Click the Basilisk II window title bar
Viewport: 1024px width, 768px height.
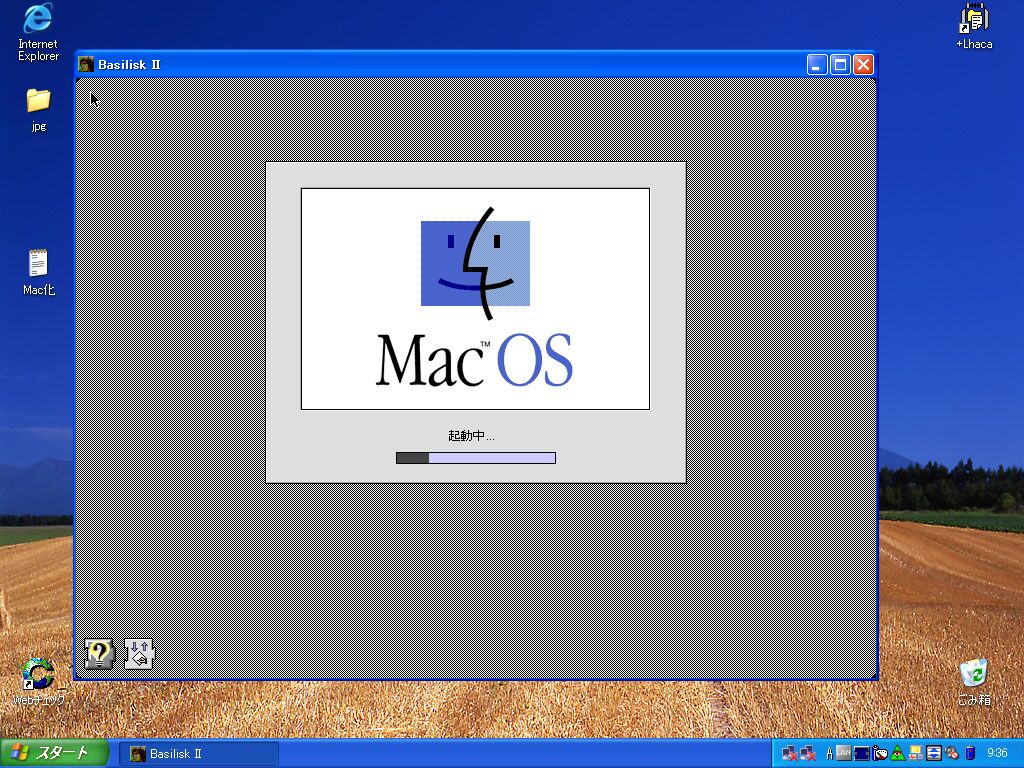[475, 64]
